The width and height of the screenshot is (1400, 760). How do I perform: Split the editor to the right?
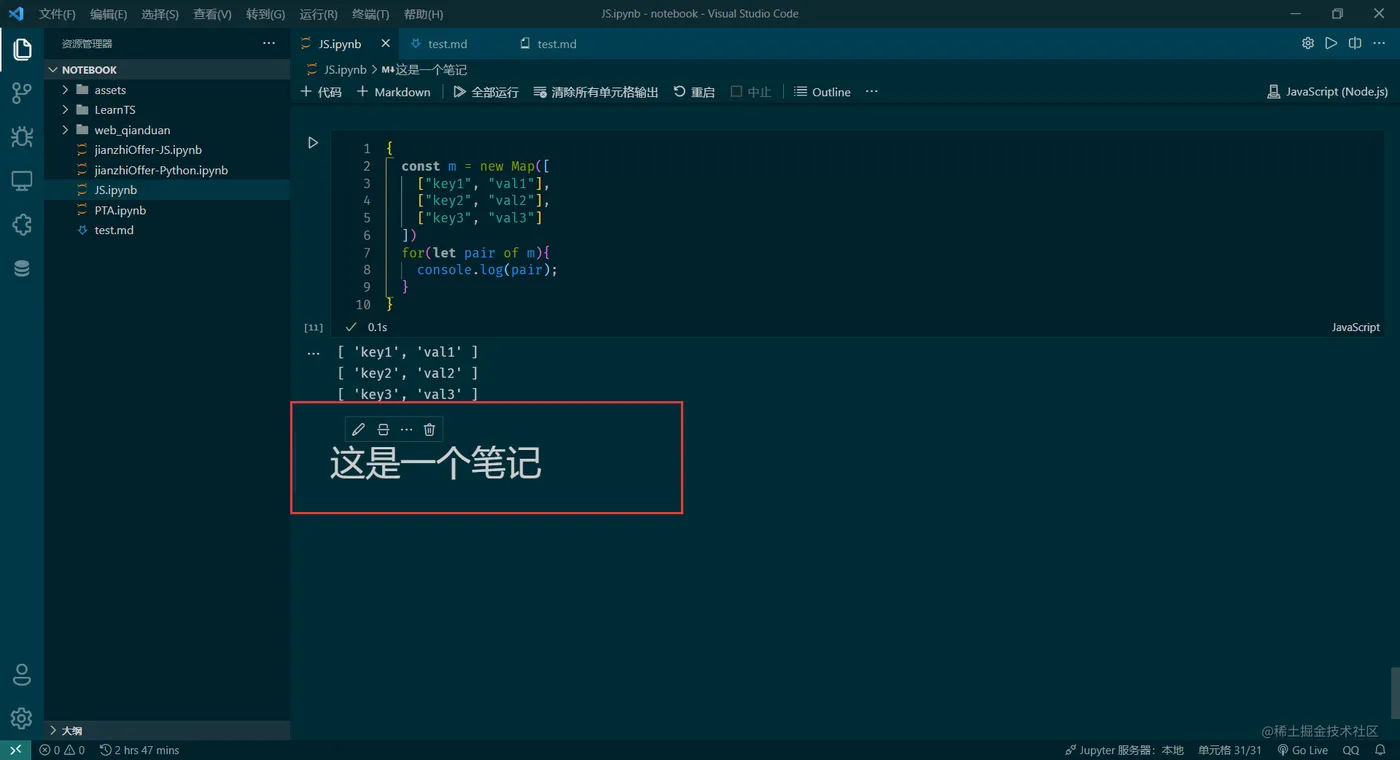tap(1355, 43)
